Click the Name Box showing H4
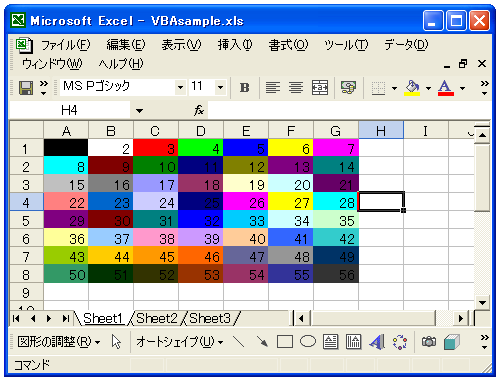498x380 pixels. pos(69,110)
